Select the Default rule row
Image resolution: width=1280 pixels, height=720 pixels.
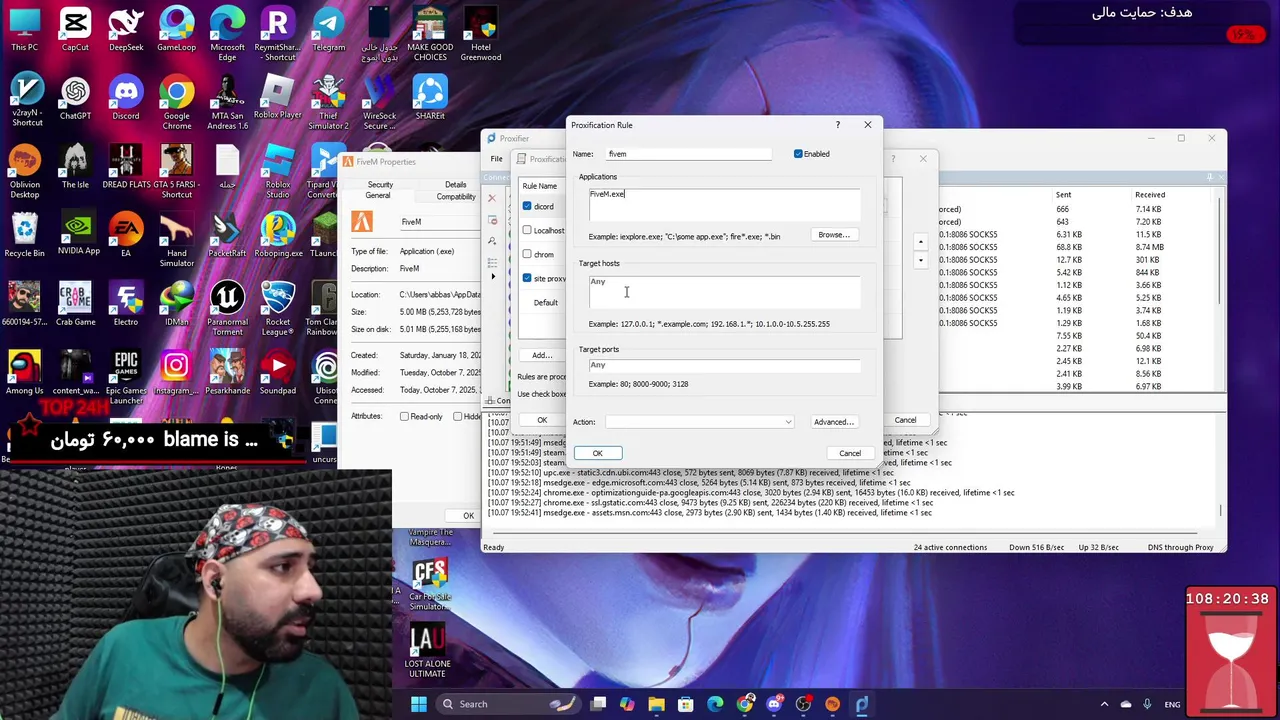pos(545,302)
